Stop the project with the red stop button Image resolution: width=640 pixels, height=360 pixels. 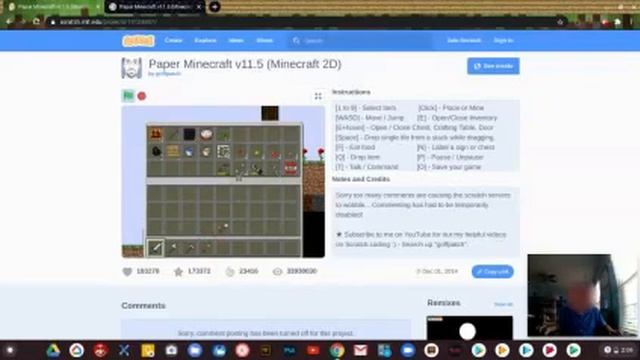coord(142,96)
